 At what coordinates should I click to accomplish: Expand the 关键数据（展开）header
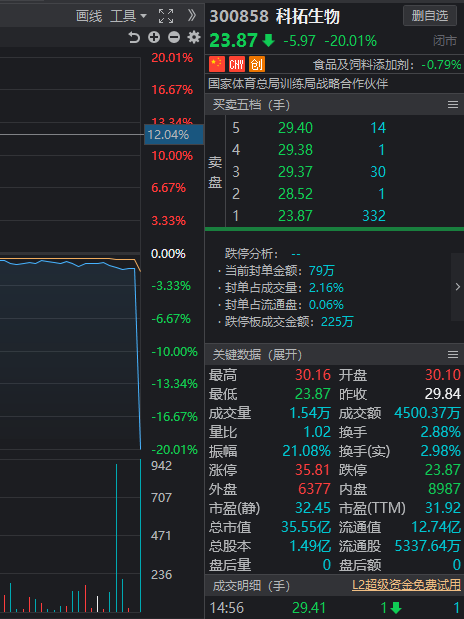257,355
